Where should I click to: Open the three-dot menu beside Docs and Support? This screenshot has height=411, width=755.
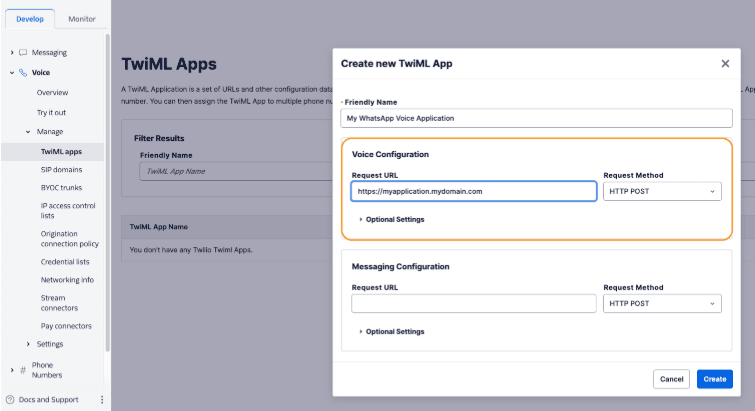pos(101,400)
